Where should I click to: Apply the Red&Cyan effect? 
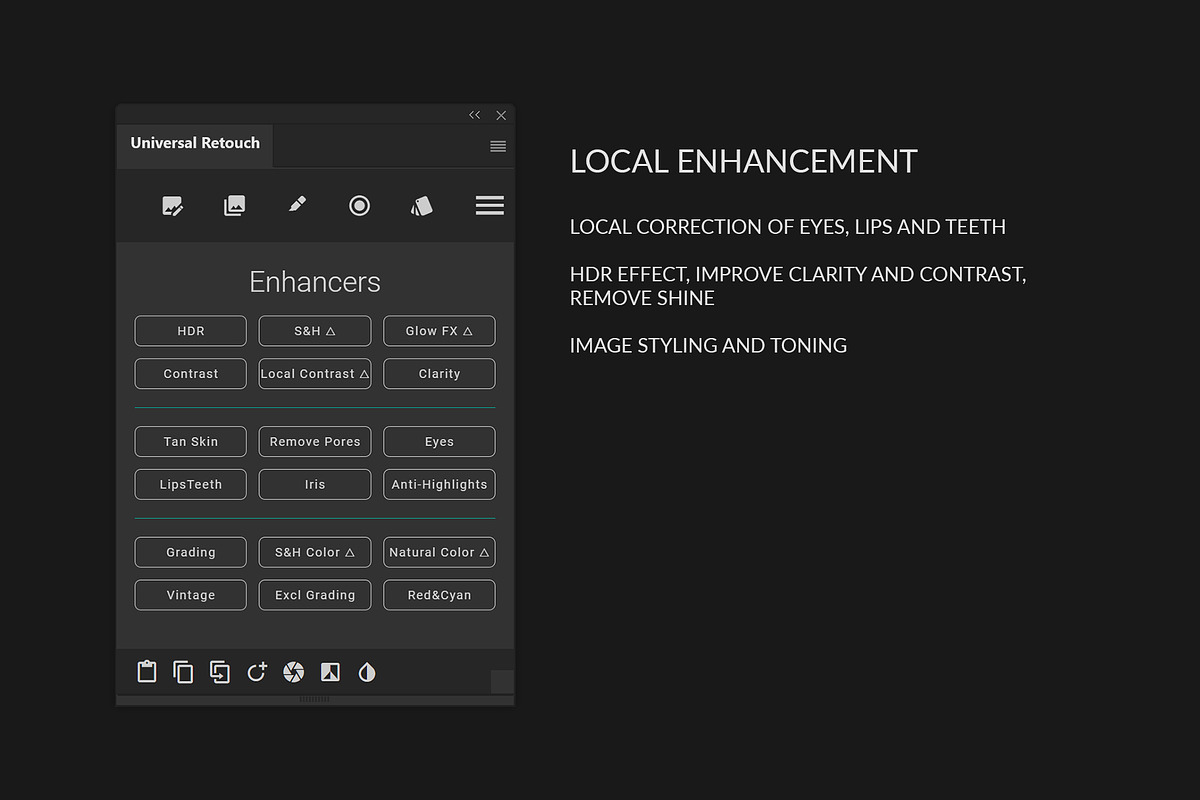click(439, 596)
